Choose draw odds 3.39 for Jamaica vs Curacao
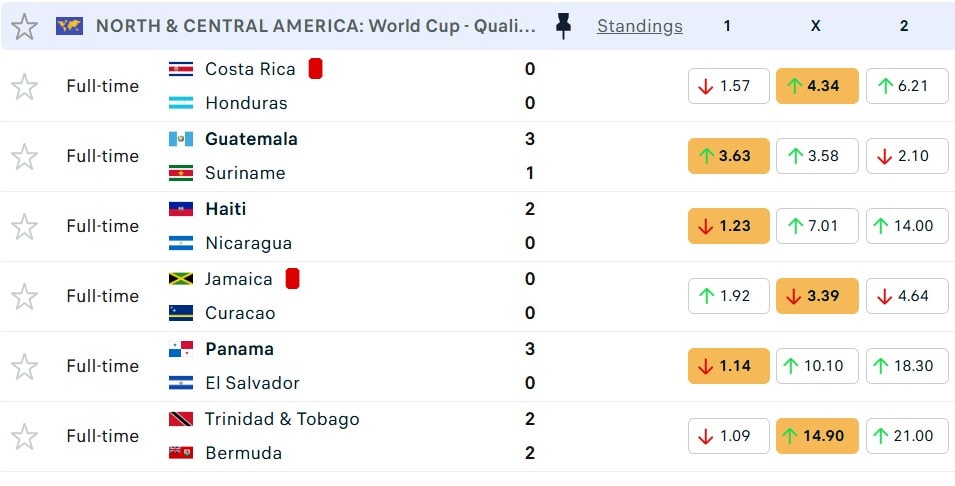The height and width of the screenshot is (486, 955). tap(816, 296)
